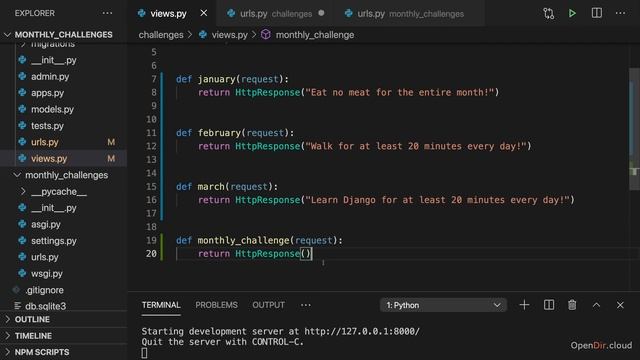Image resolution: width=640 pixels, height=360 pixels.
Task: Open urls.py under monthly_challenges folder
Action: 63,257
